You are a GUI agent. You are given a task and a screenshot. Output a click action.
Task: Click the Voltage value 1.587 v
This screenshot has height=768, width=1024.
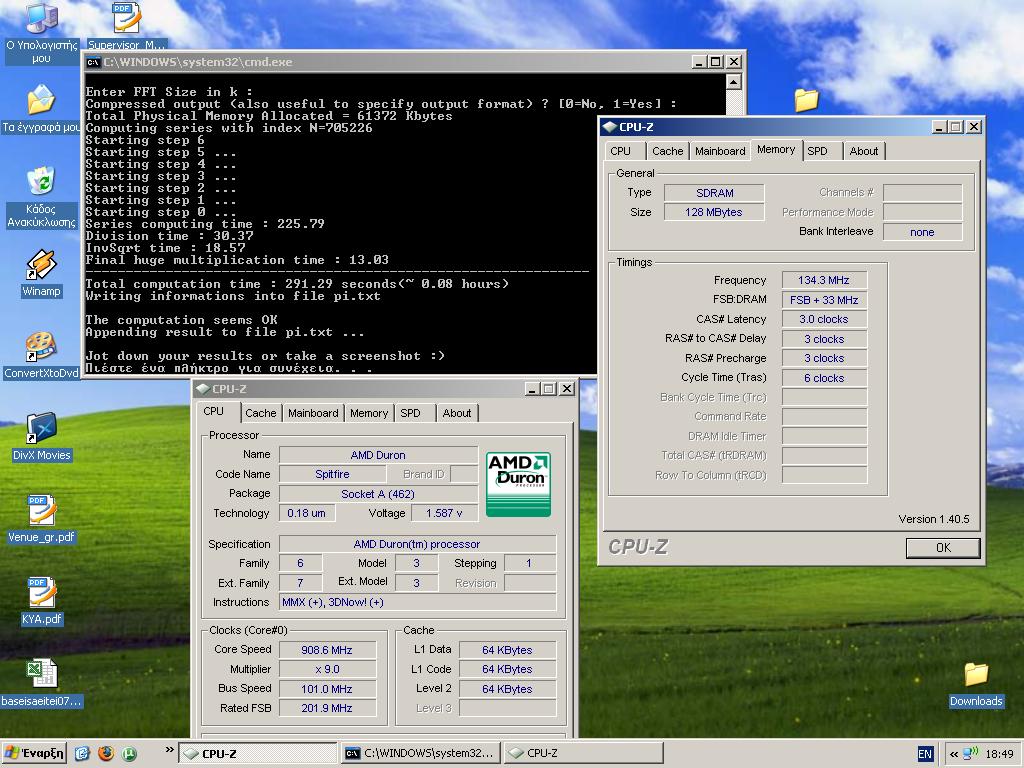444,513
